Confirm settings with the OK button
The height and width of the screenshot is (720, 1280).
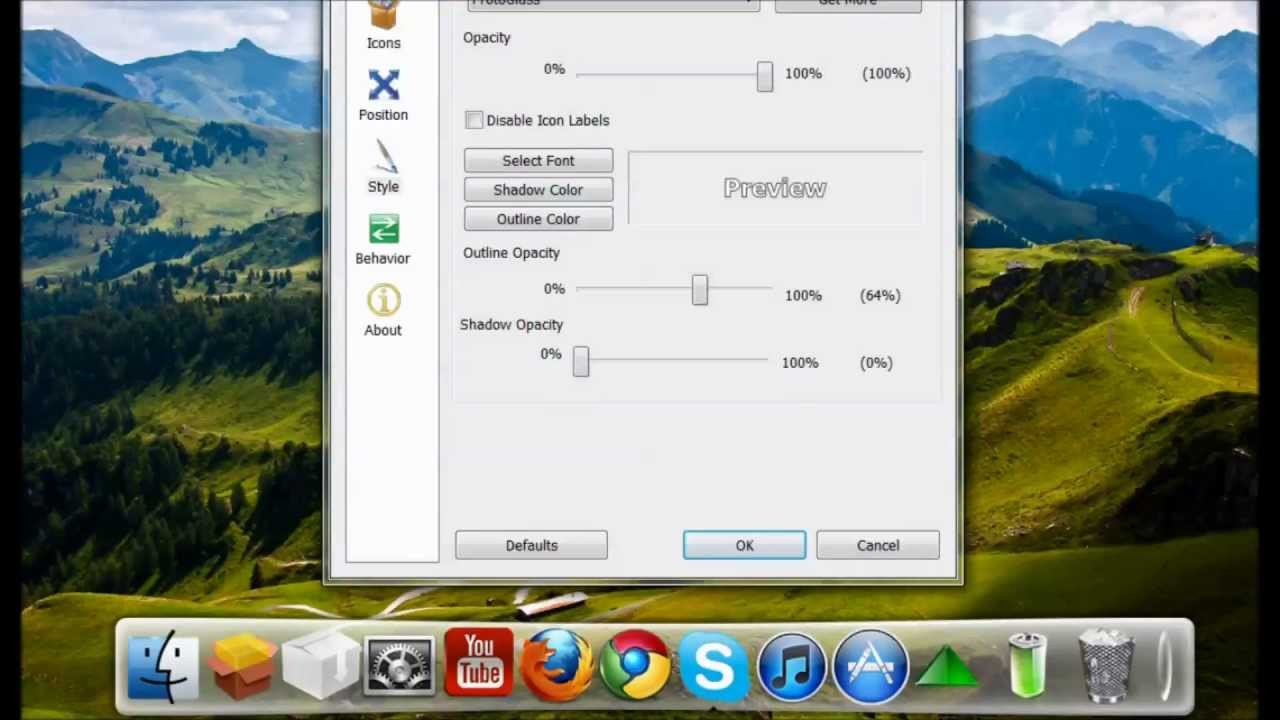pos(744,545)
